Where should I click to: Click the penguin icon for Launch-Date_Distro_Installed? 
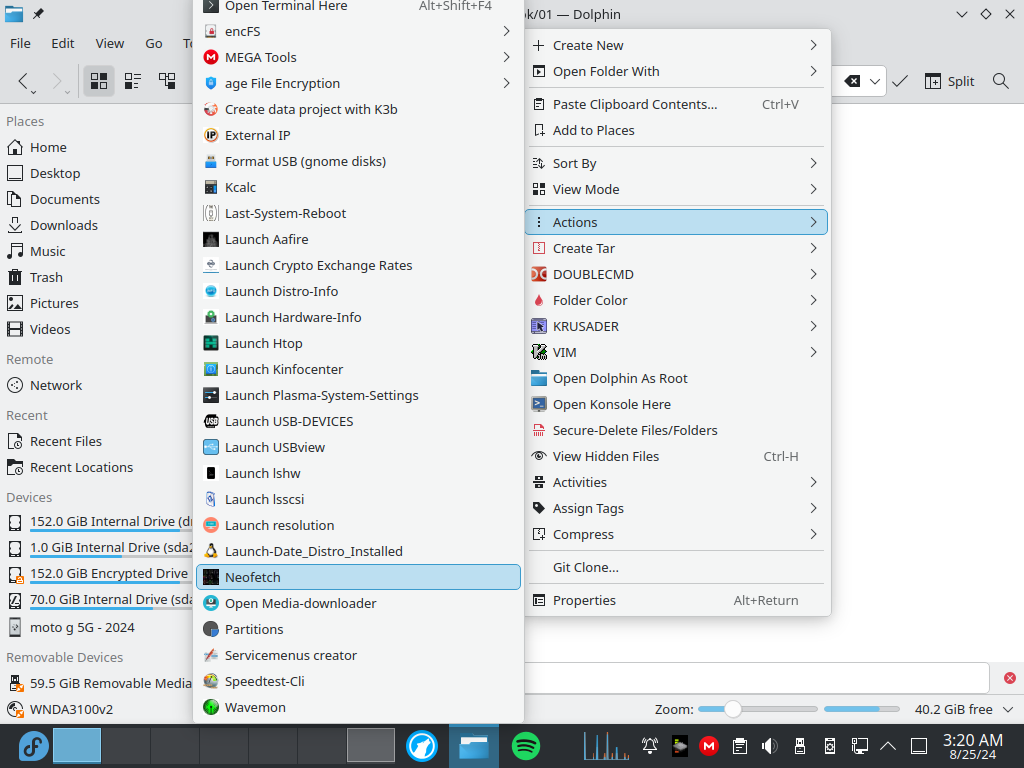pos(211,551)
